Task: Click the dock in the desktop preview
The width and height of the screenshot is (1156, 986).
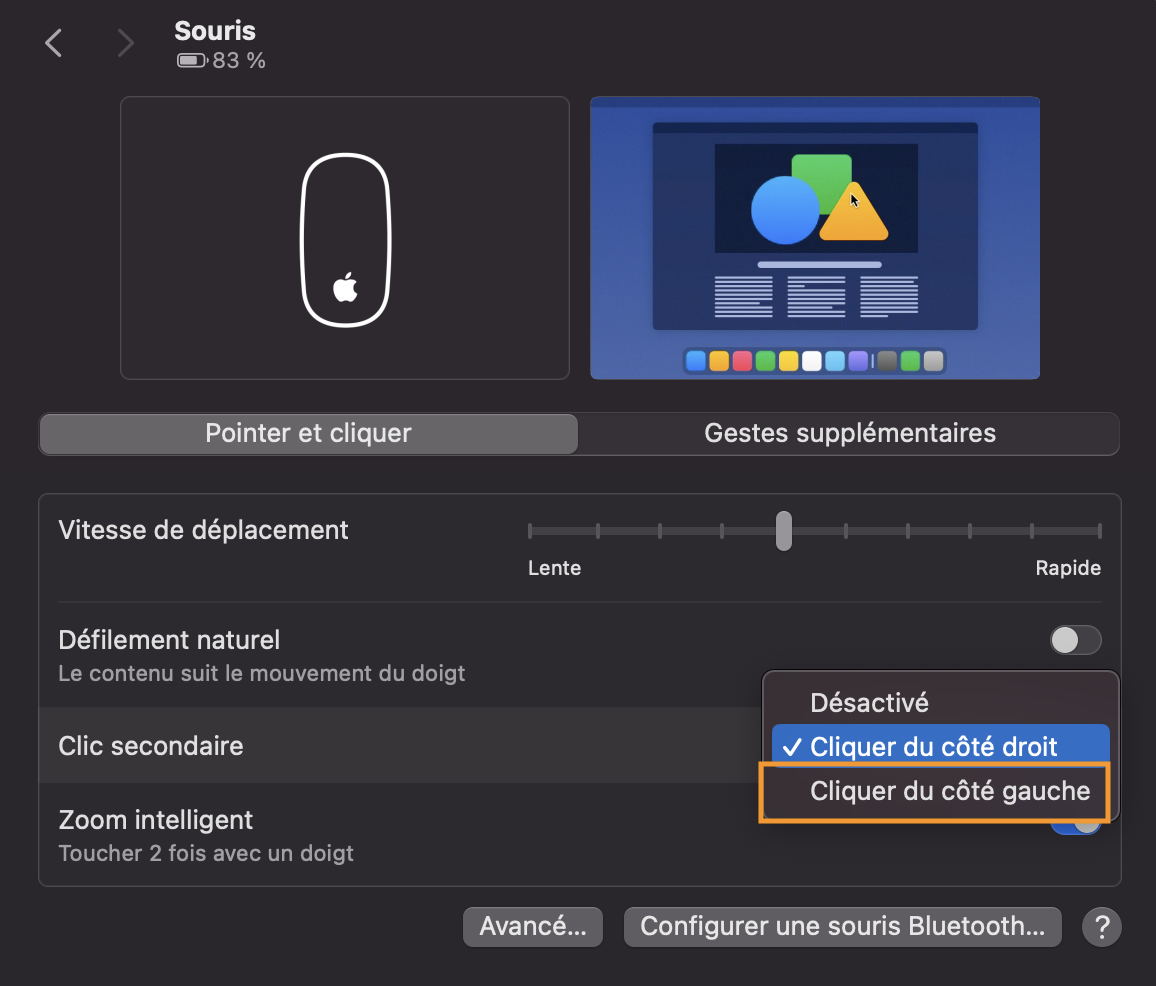Action: pyautogui.click(x=814, y=360)
